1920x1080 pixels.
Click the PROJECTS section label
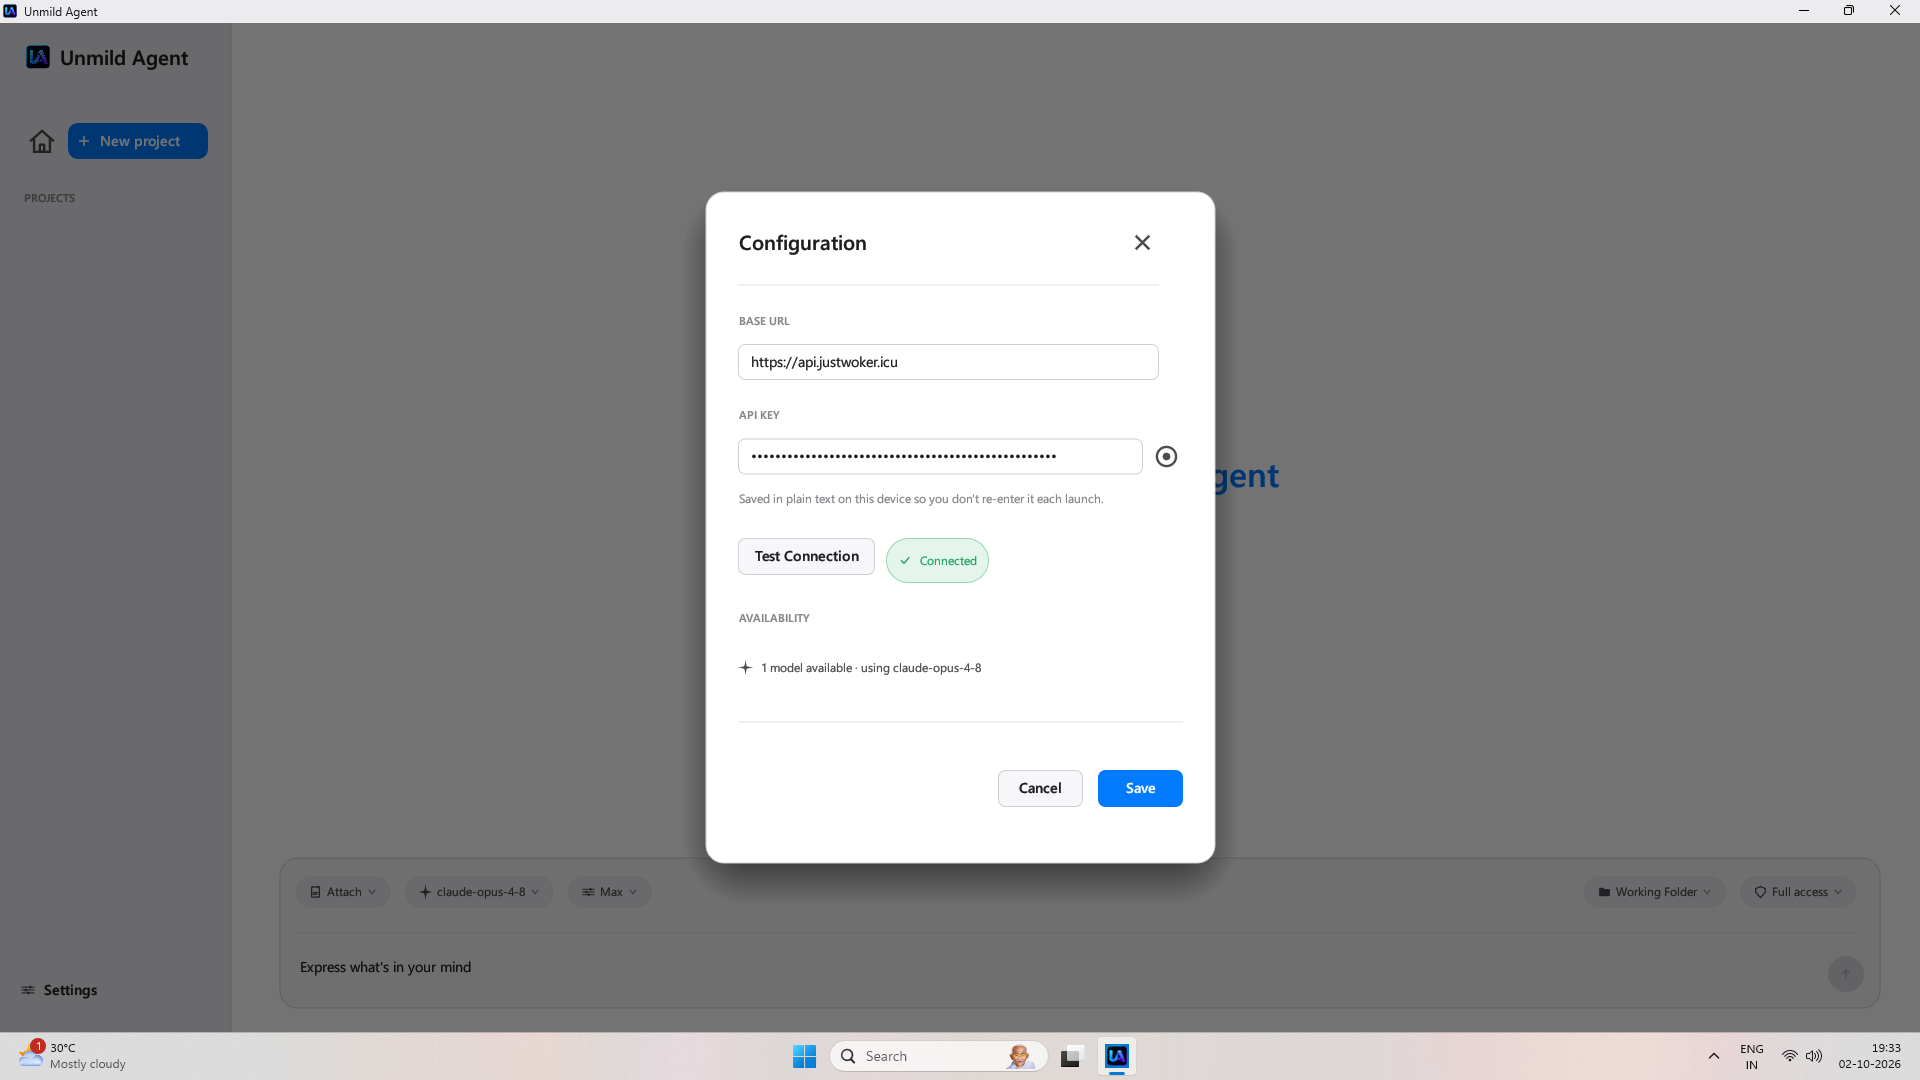pyautogui.click(x=50, y=198)
